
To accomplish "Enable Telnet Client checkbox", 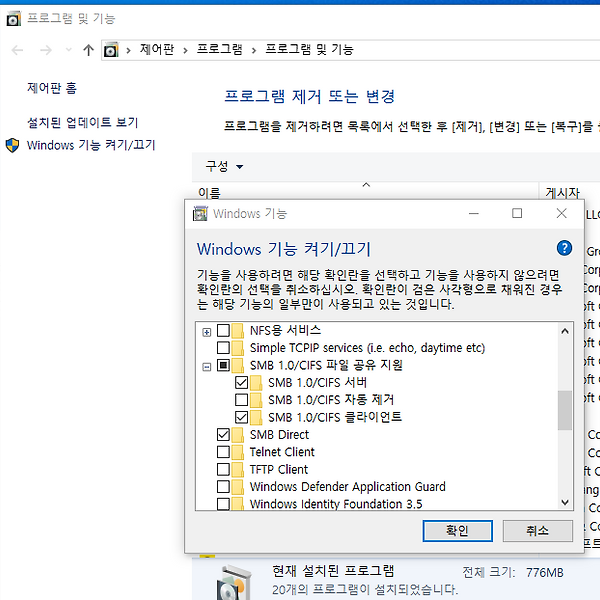I will coord(223,452).
